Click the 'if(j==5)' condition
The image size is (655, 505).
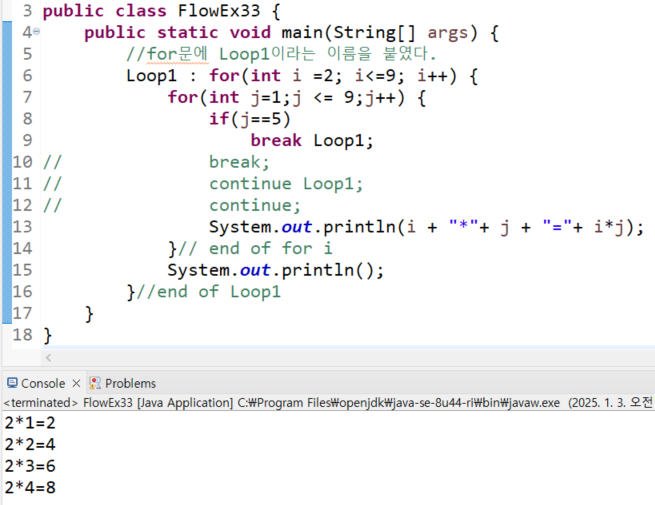[x=249, y=119]
